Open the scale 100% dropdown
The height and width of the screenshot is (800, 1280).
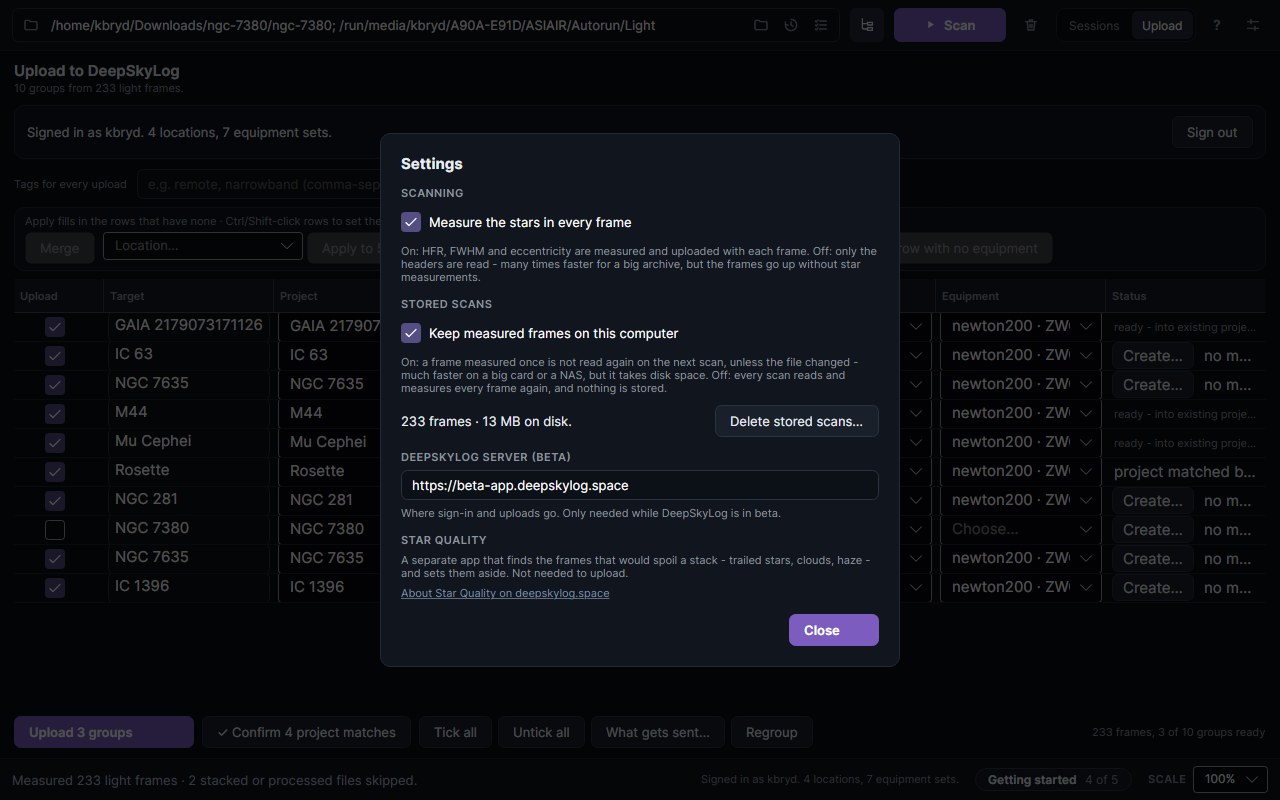1231,779
